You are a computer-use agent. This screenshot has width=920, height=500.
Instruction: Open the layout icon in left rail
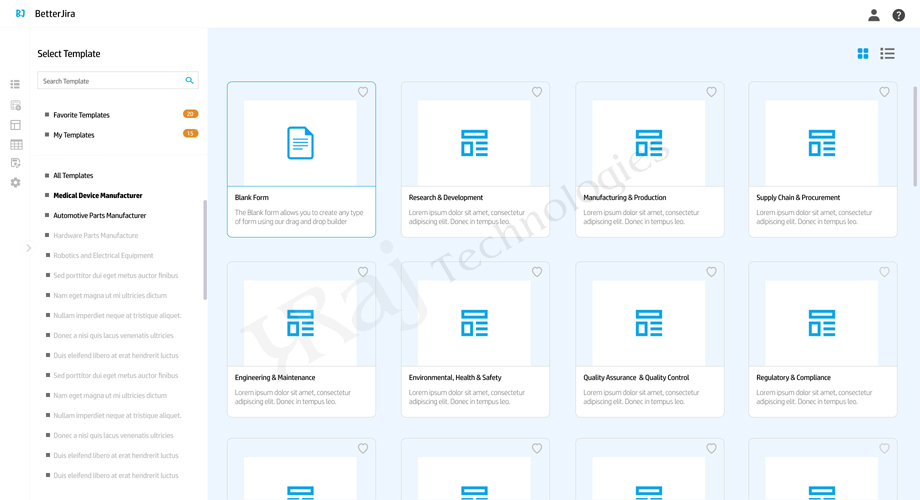pos(15,125)
